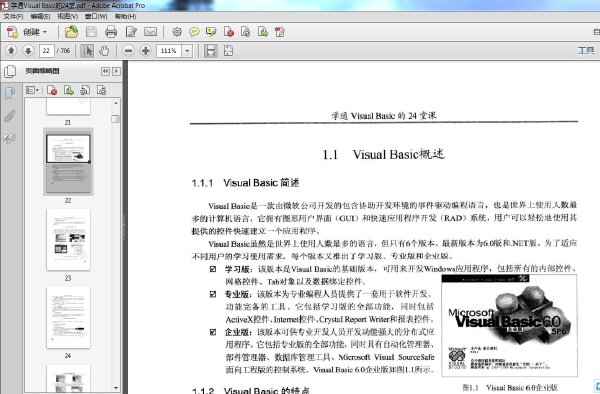Go to previous page arrow

pos(11,50)
